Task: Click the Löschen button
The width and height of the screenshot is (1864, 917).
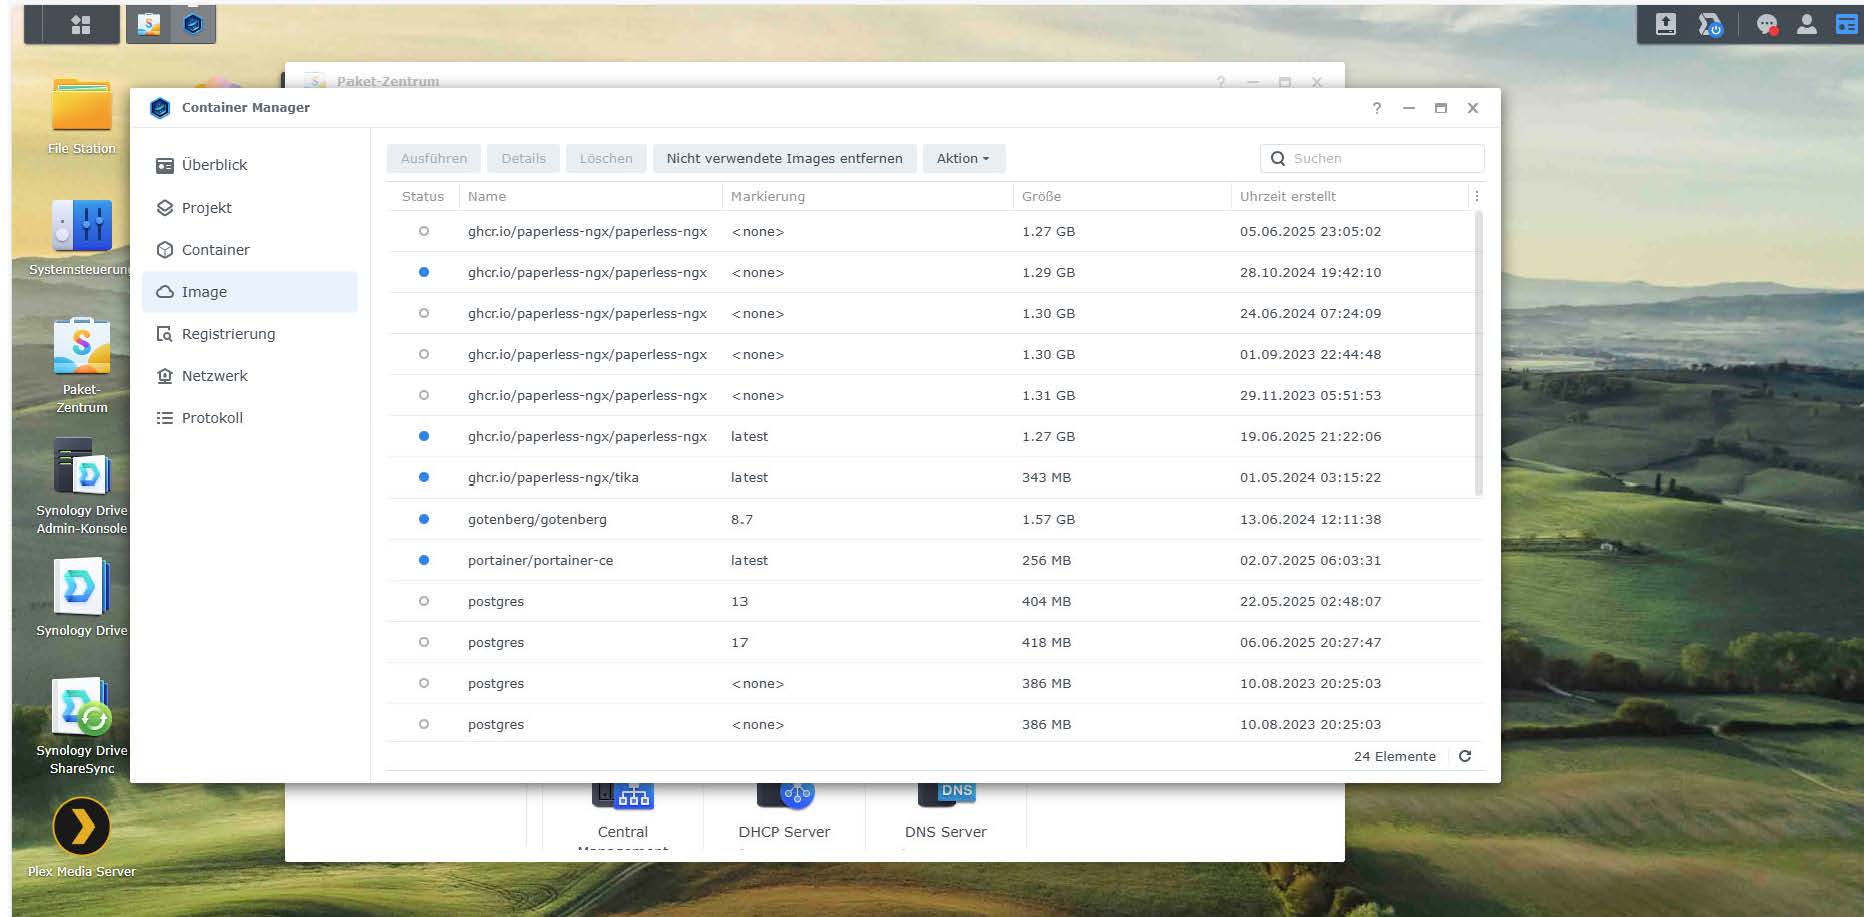Action: pyautogui.click(x=606, y=158)
